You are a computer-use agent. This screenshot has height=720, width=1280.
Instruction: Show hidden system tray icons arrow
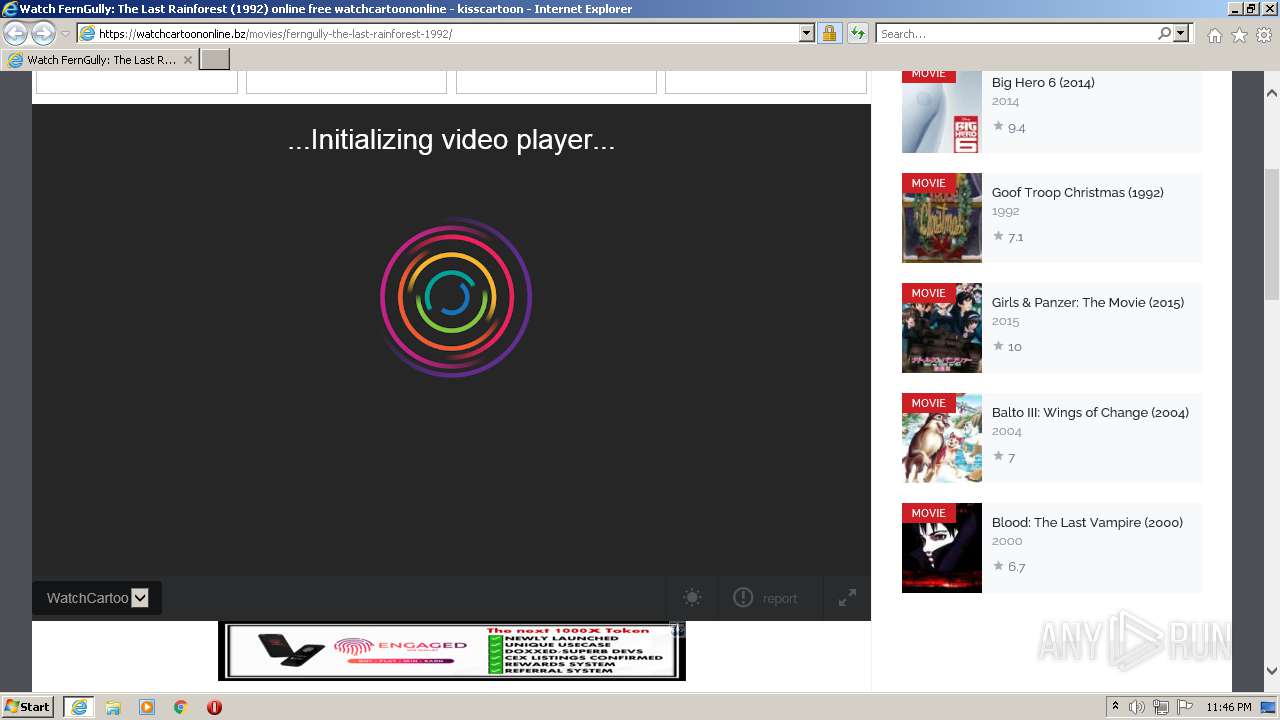pyautogui.click(x=1115, y=707)
